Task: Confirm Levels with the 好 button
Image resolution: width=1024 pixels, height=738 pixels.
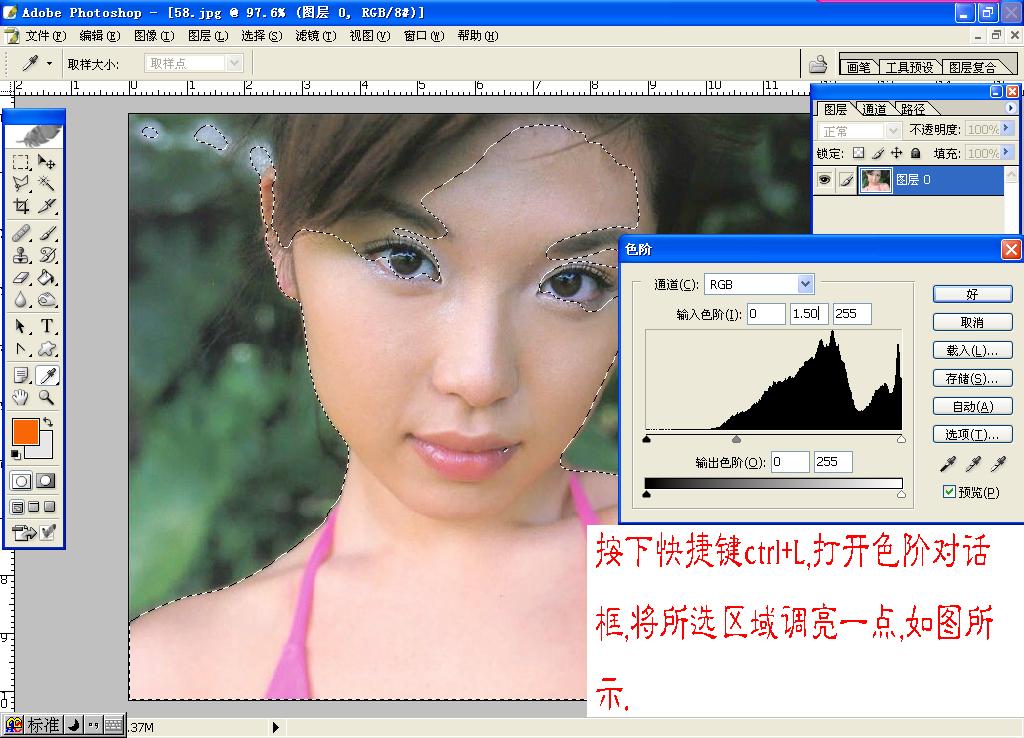Action: click(x=972, y=294)
